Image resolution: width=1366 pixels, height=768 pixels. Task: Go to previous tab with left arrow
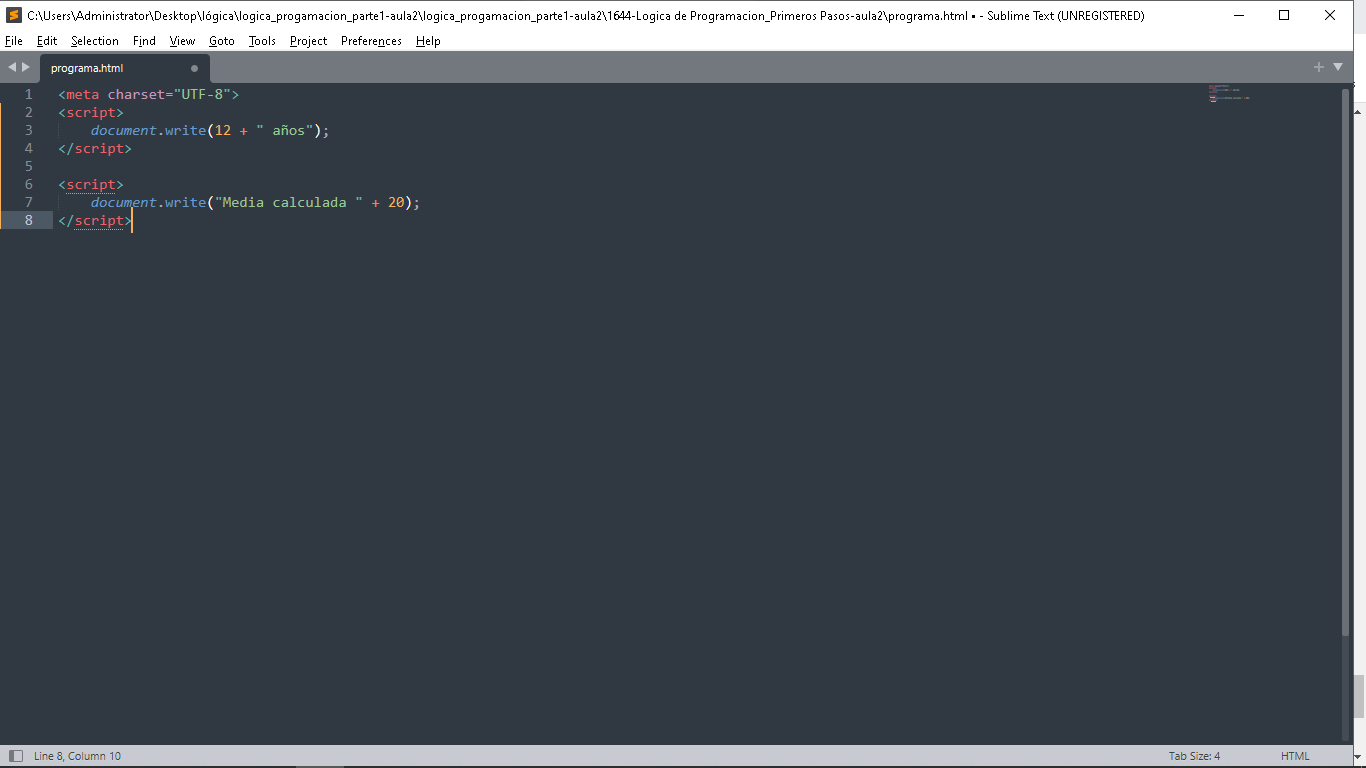(12, 67)
